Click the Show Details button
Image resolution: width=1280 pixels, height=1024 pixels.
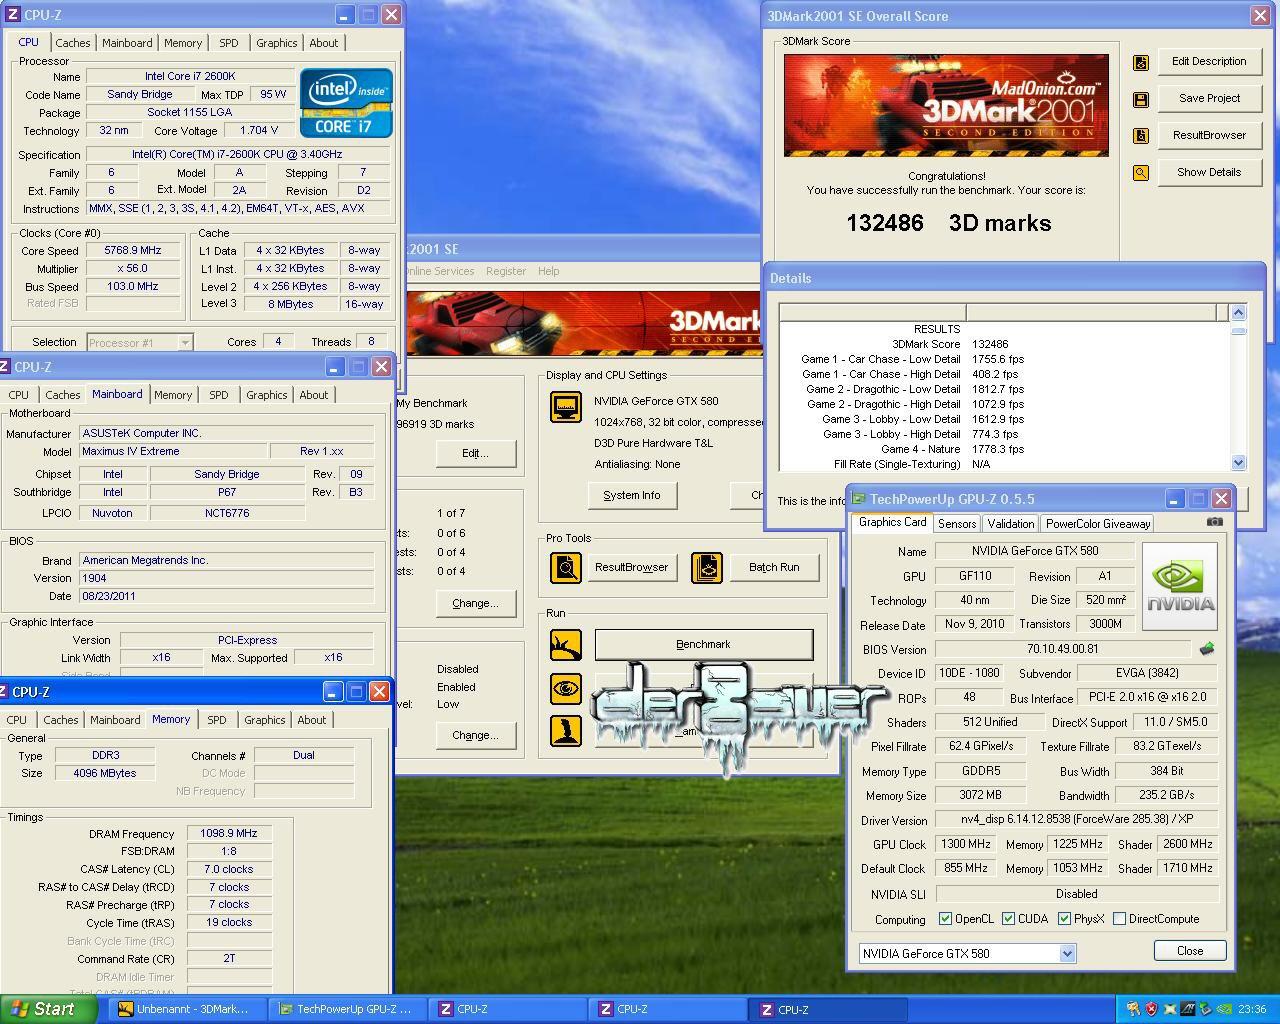point(1209,172)
